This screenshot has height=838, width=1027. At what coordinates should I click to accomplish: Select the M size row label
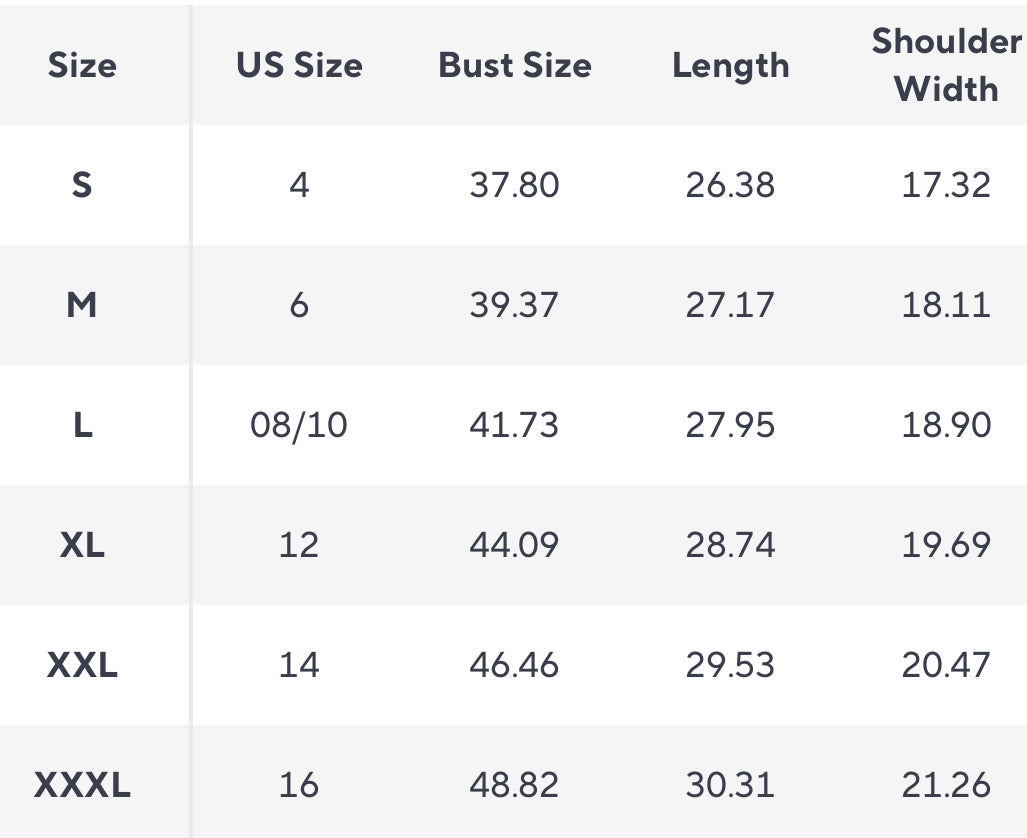click(82, 305)
